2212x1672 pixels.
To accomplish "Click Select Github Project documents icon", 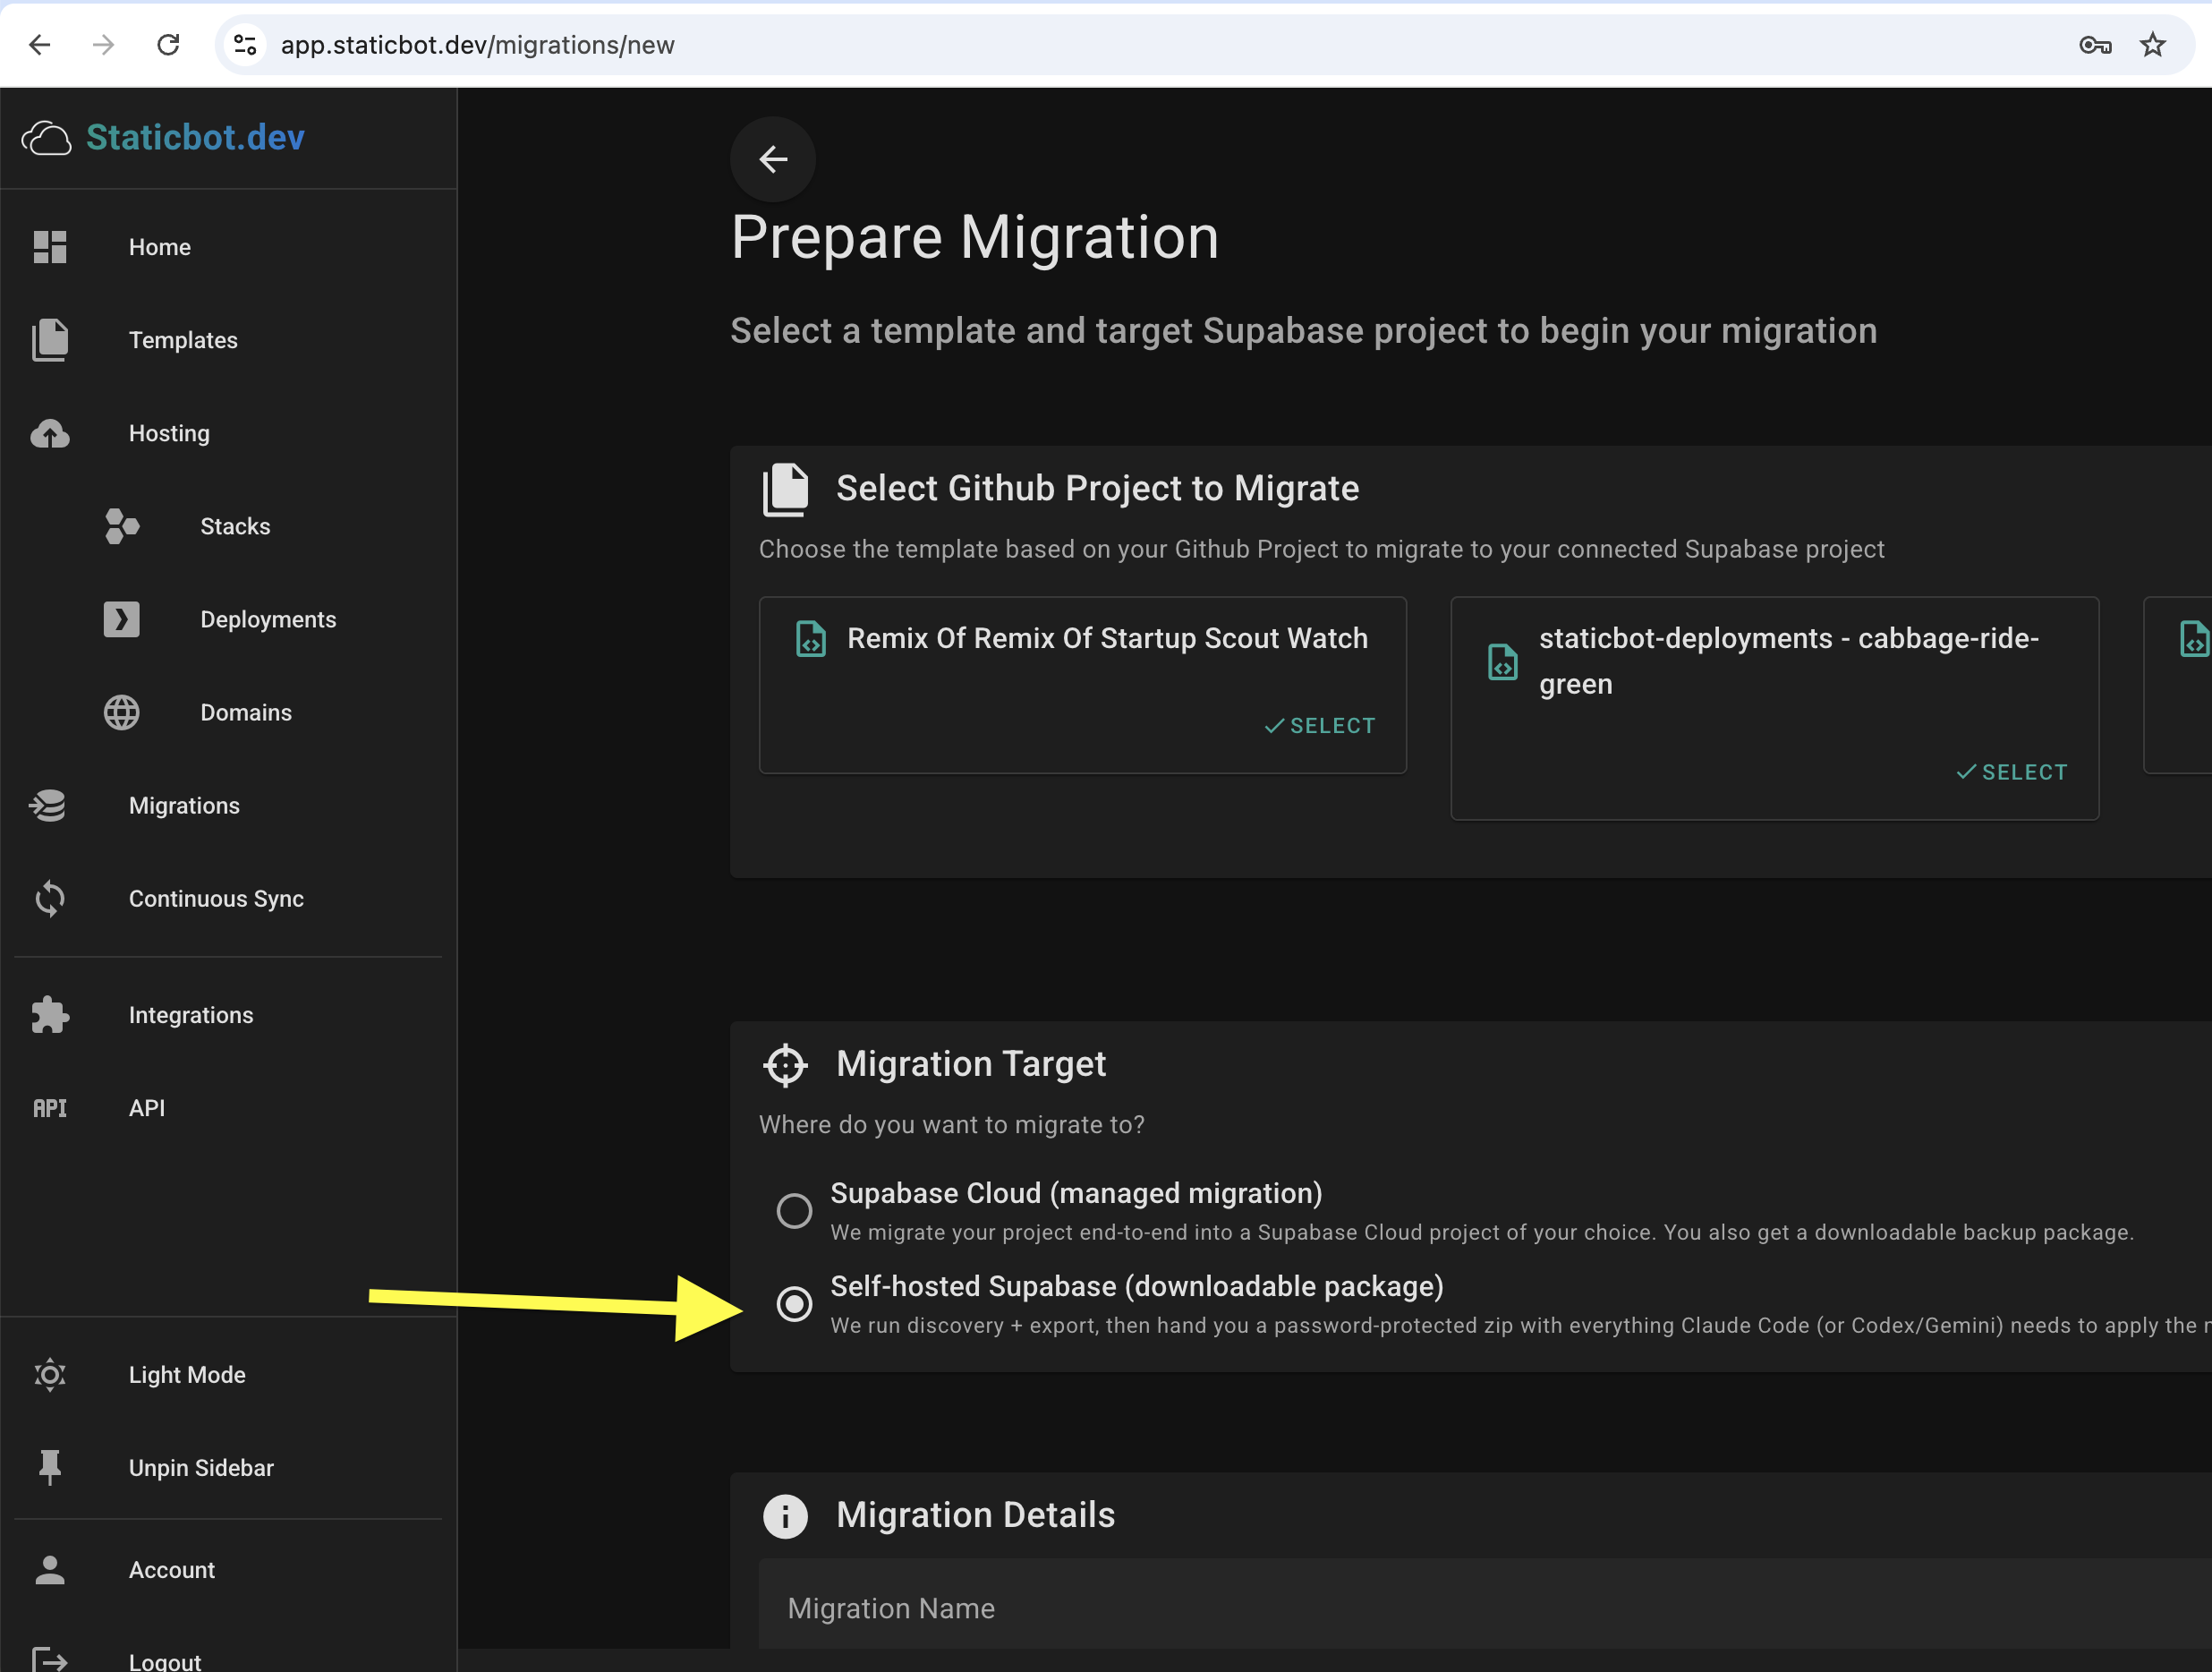I will pos(785,489).
